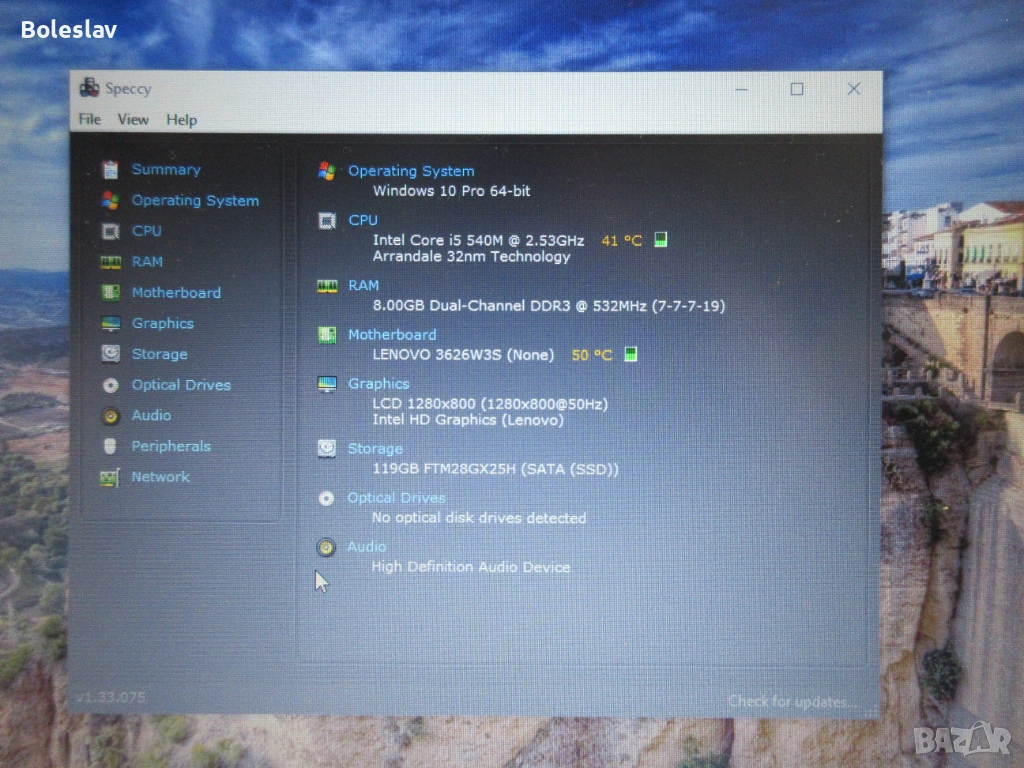Click the Summary icon in sidebar
This screenshot has height=768, width=1024.
[x=110, y=170]
